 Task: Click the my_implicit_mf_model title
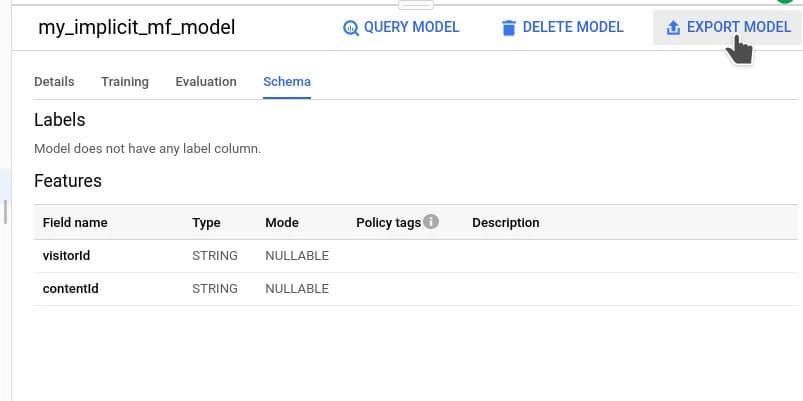[136, 28]
